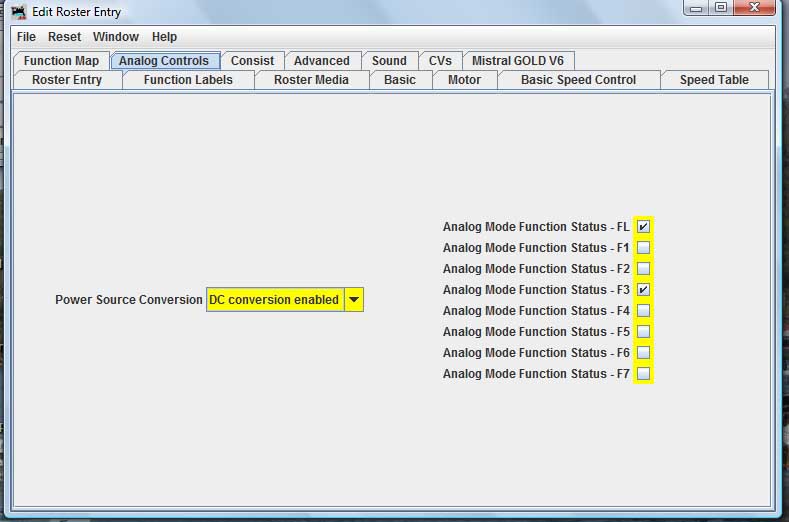This screenshot has width=789, height=522.
Task: Click the JMRI locomotive icon in title bar
Action: point(19,12)
